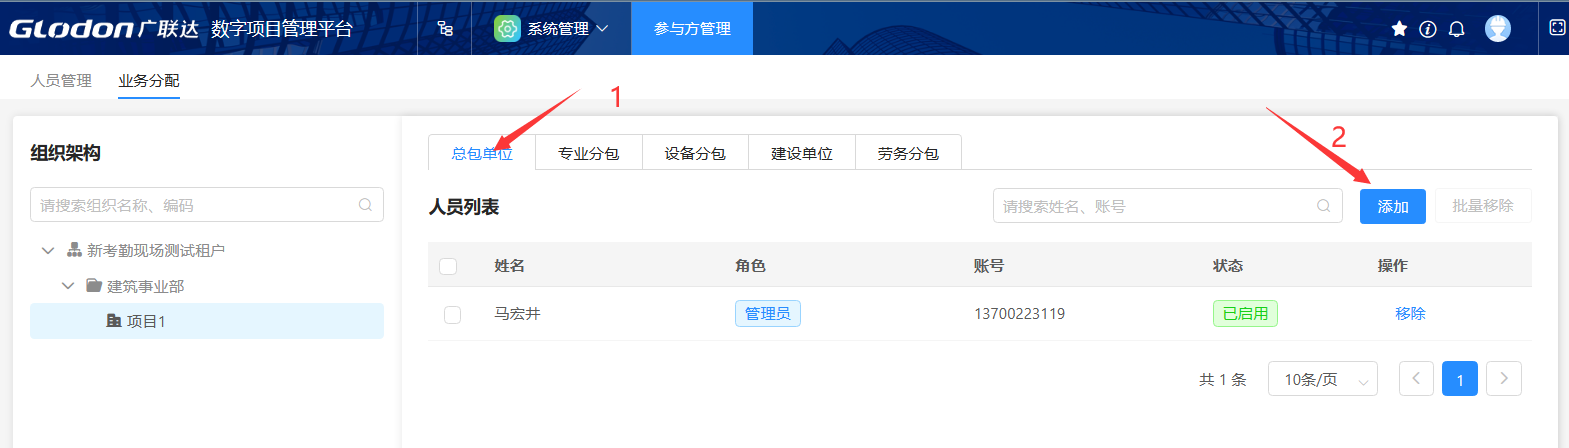1569x448 pixels.
Task: Go to next page arrow
Action: click(1504, 379)
